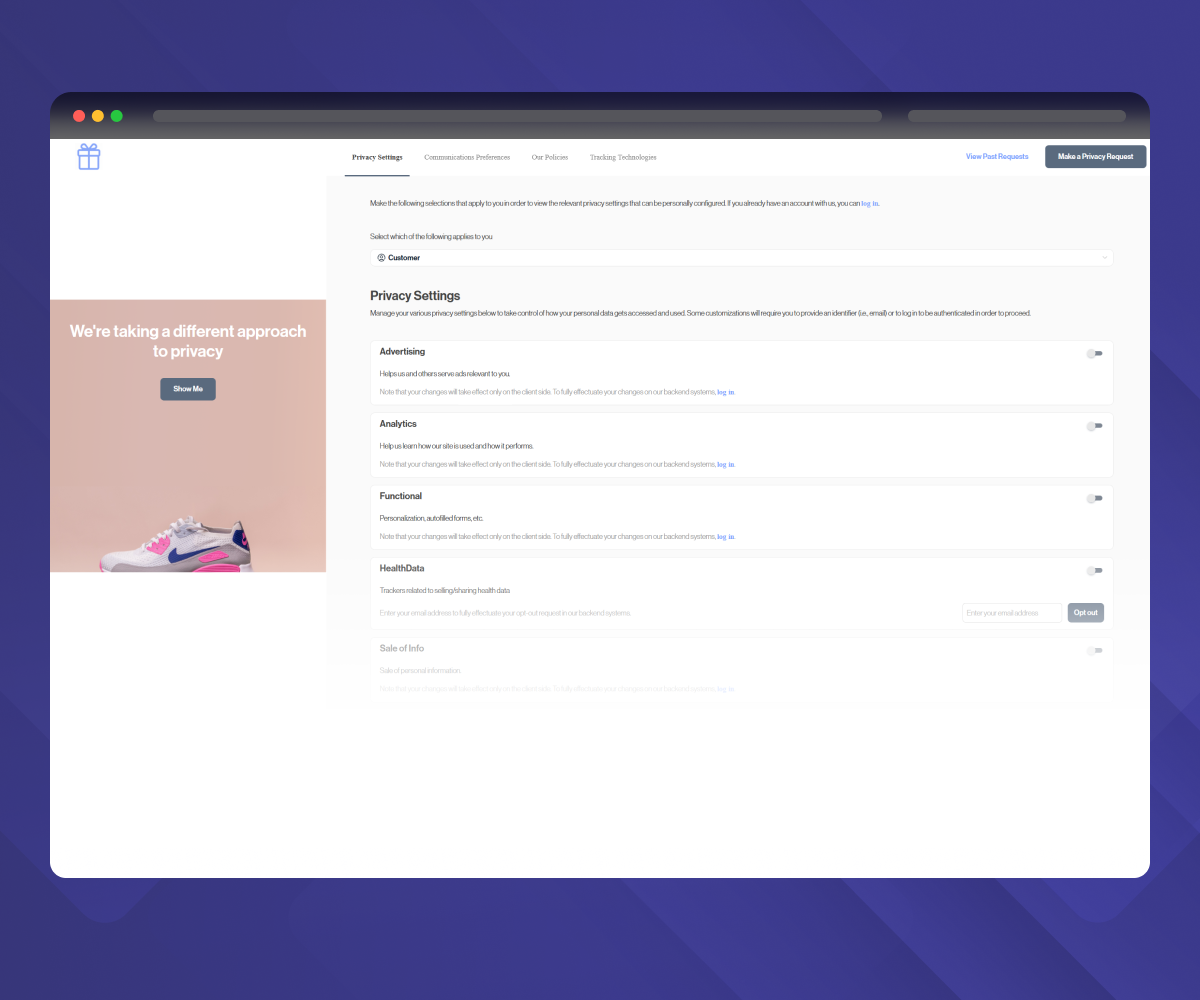Viewport: 1200px width, 1000px height.
Task: Click Make a Privacy Request button
Action: click(1096, 157)
